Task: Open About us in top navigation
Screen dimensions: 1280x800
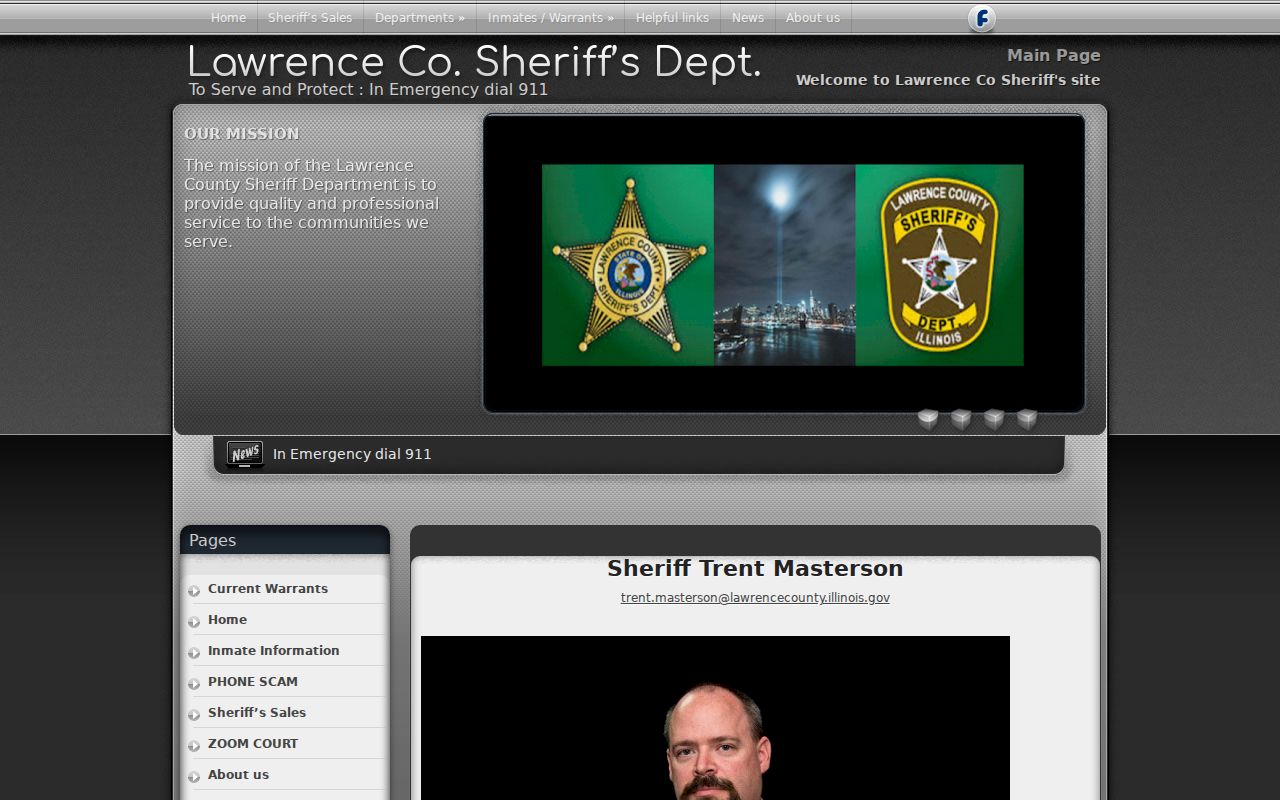Action: click(x=813, y=18)
